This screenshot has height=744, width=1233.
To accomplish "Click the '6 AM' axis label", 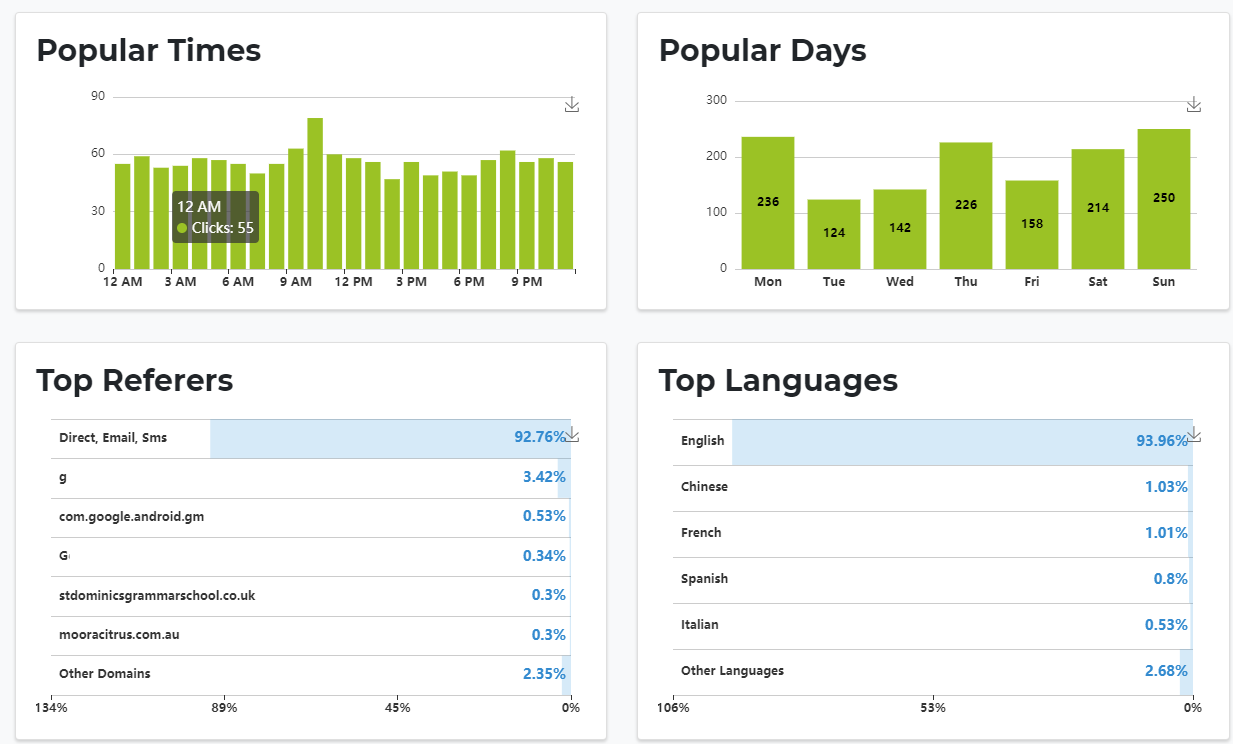I will (238, 282).
